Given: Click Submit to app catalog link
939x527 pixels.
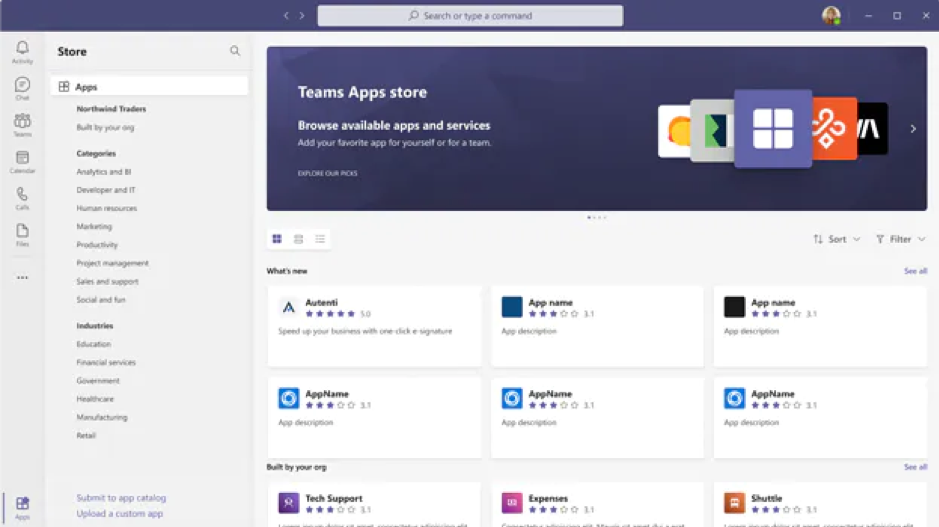Looking at the screenshot, I should tap(121, 498).
